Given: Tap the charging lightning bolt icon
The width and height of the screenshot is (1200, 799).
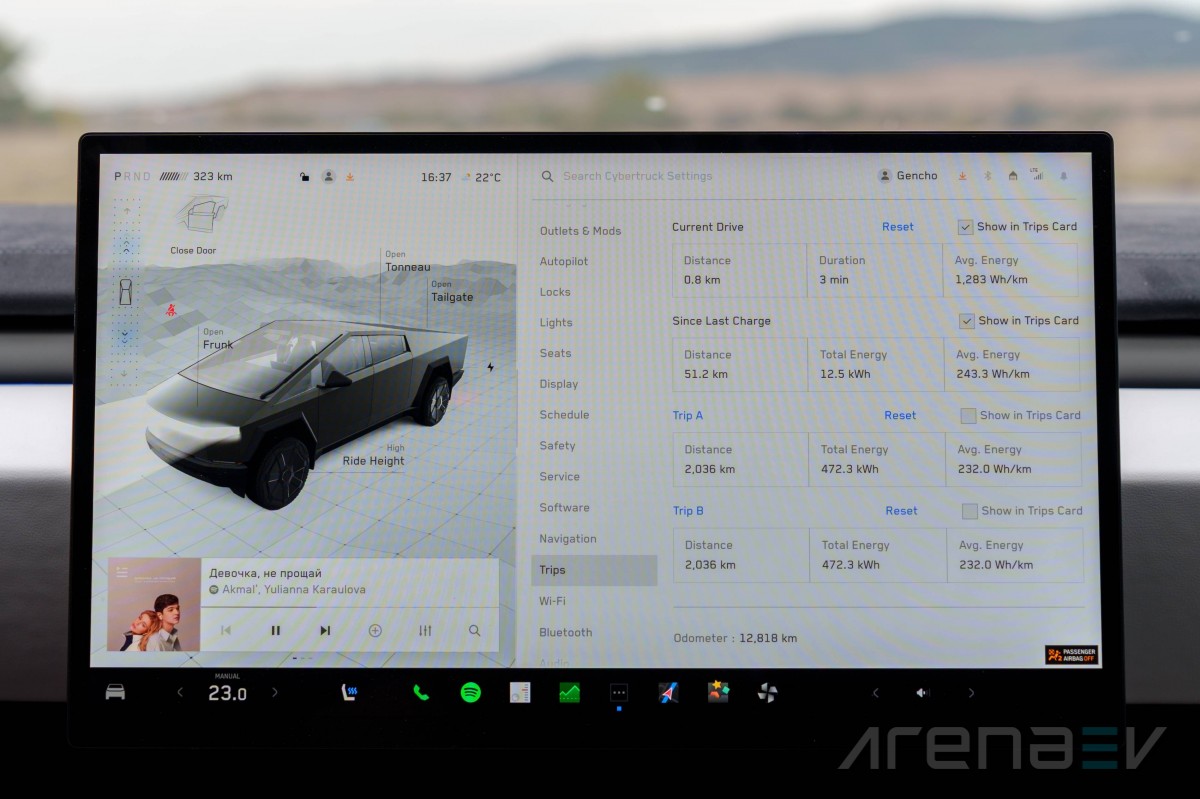Looking at the screenshot, I should tap(490, 367).
